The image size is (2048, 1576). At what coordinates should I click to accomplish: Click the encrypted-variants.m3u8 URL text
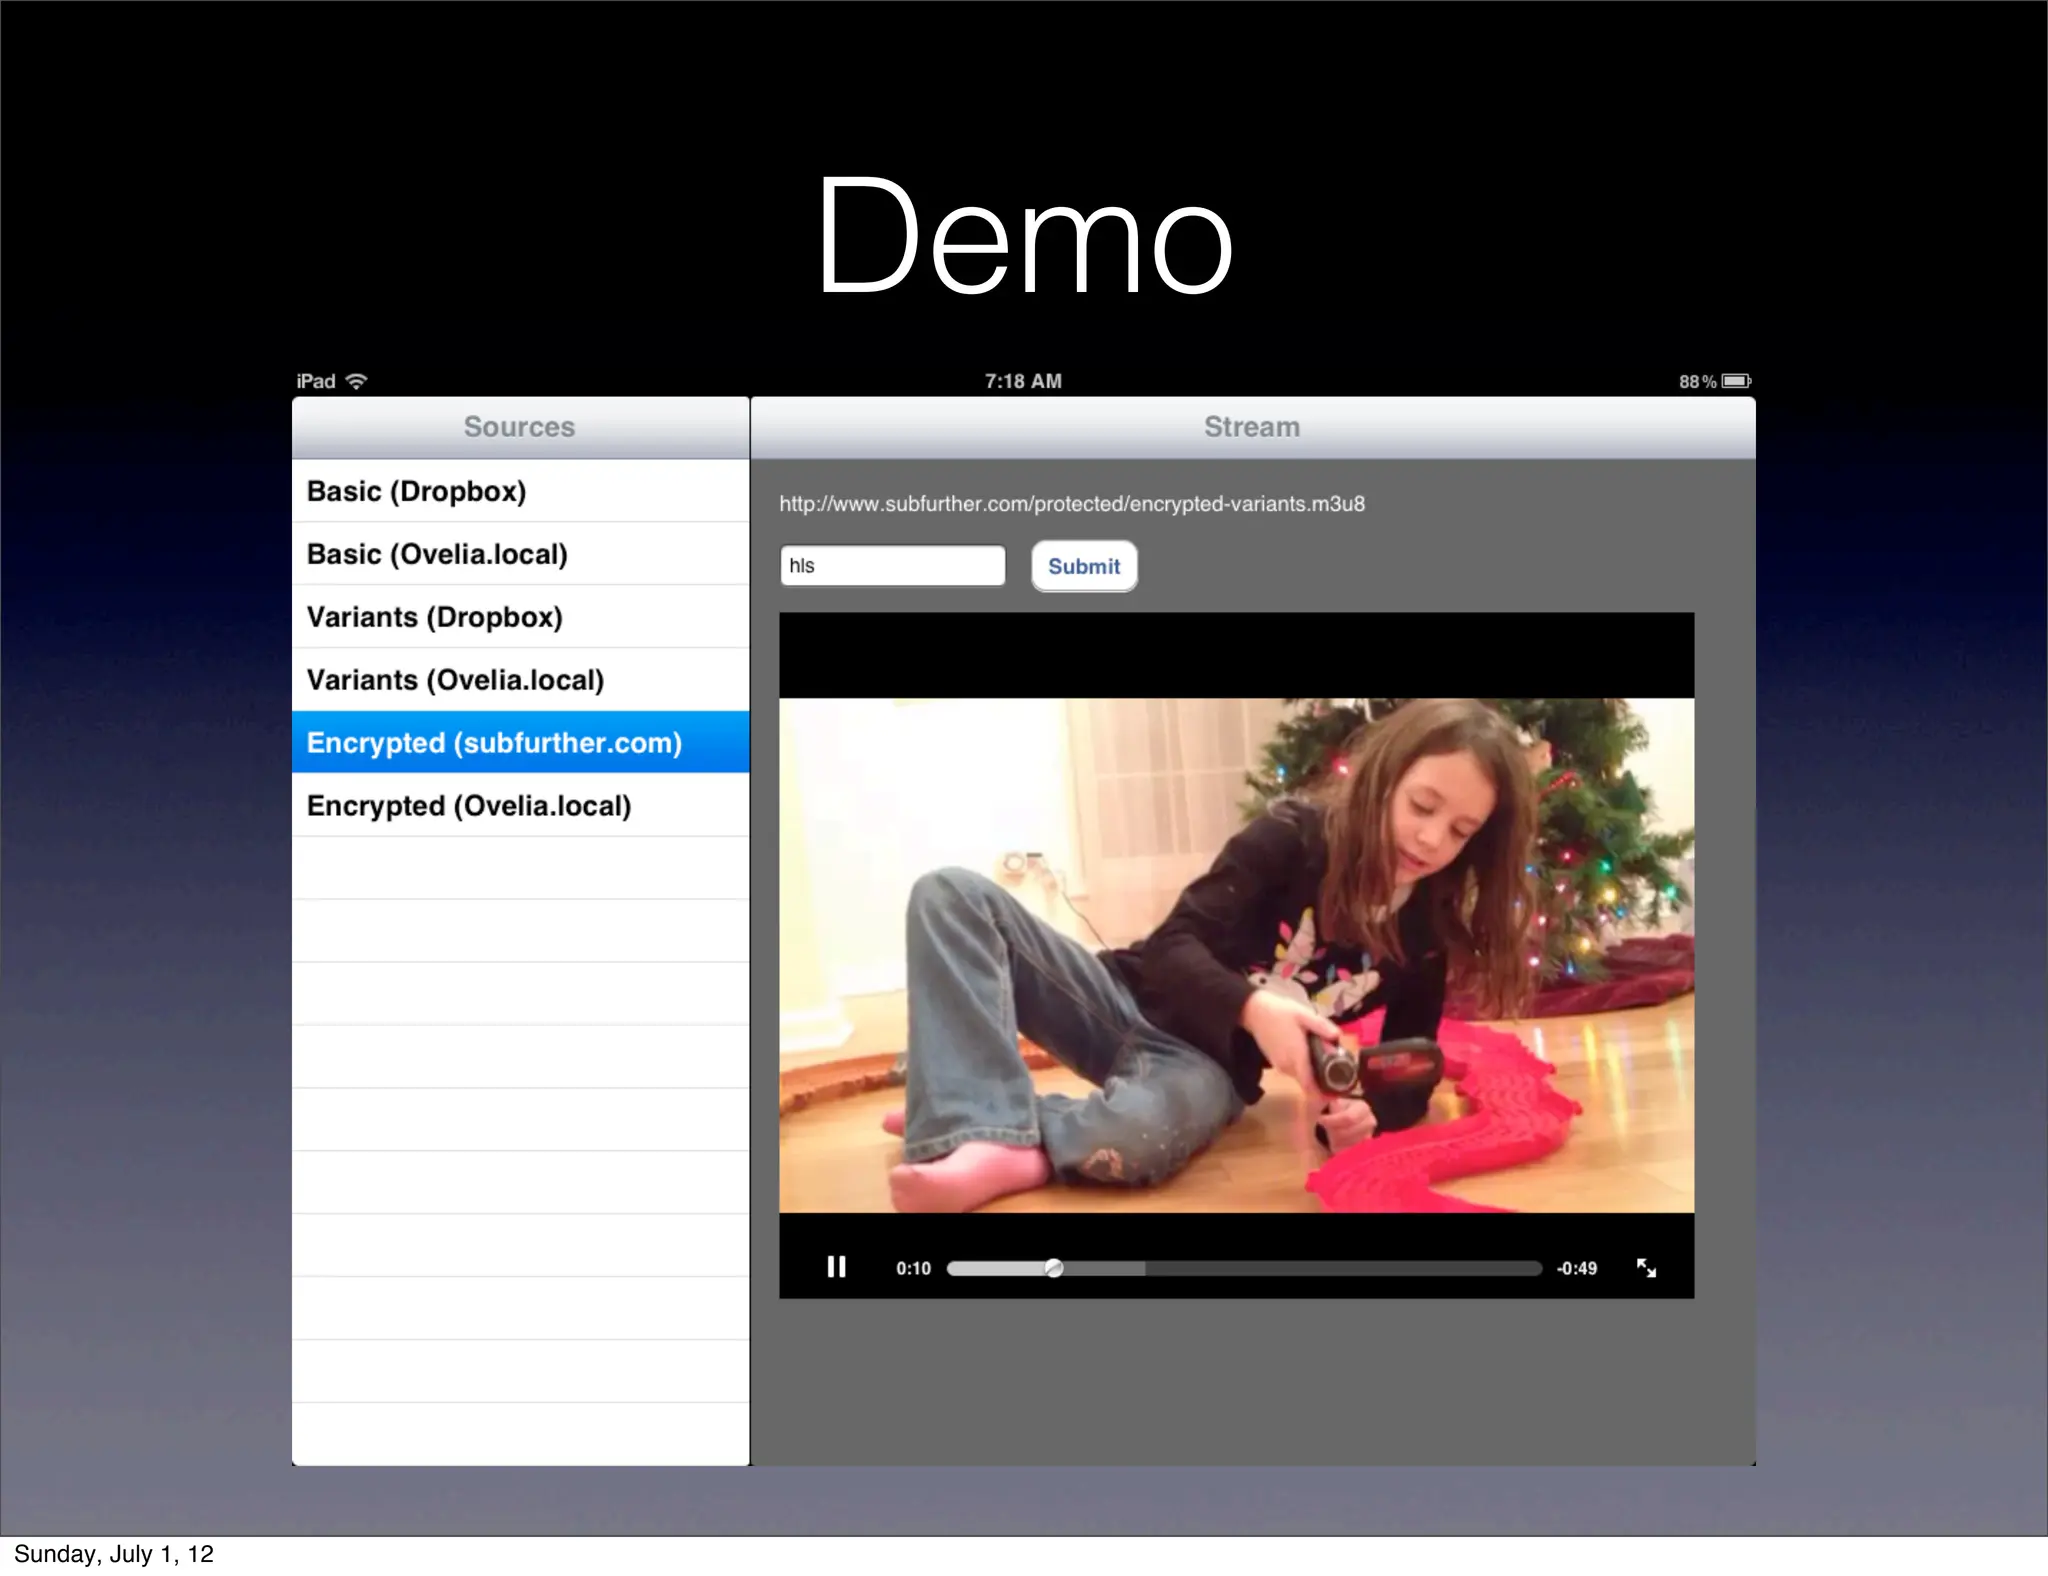click(x=1071, y=504)
